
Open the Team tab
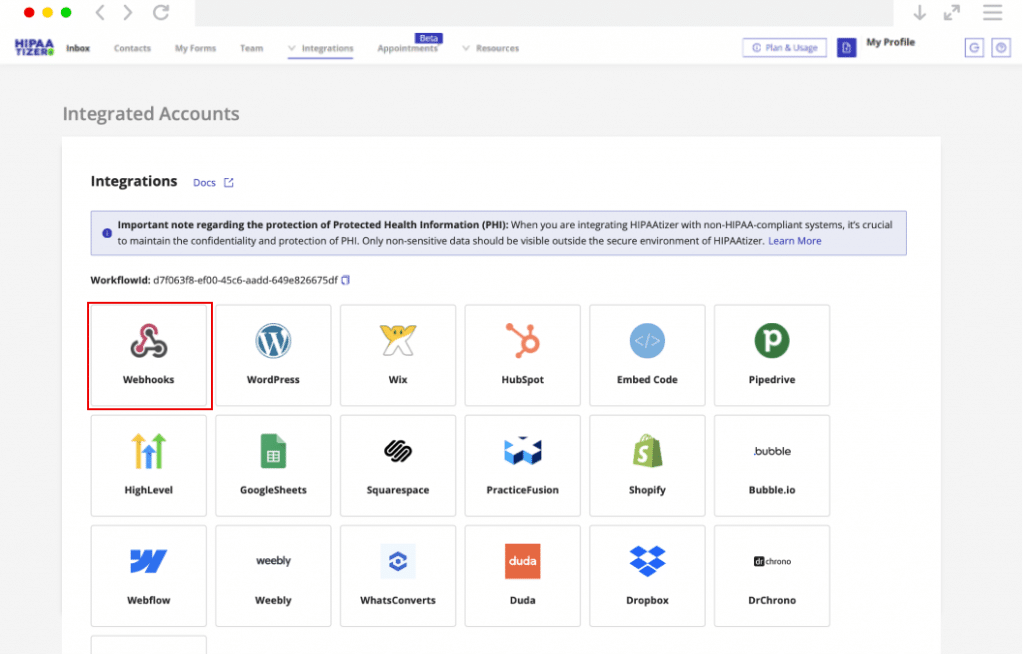click(x=251, y=48)
